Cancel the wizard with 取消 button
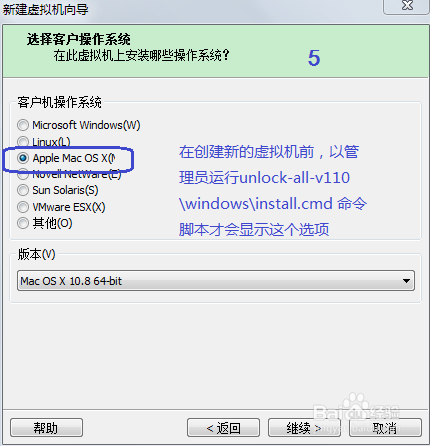 pyautogui.click(x=385, y=428)
